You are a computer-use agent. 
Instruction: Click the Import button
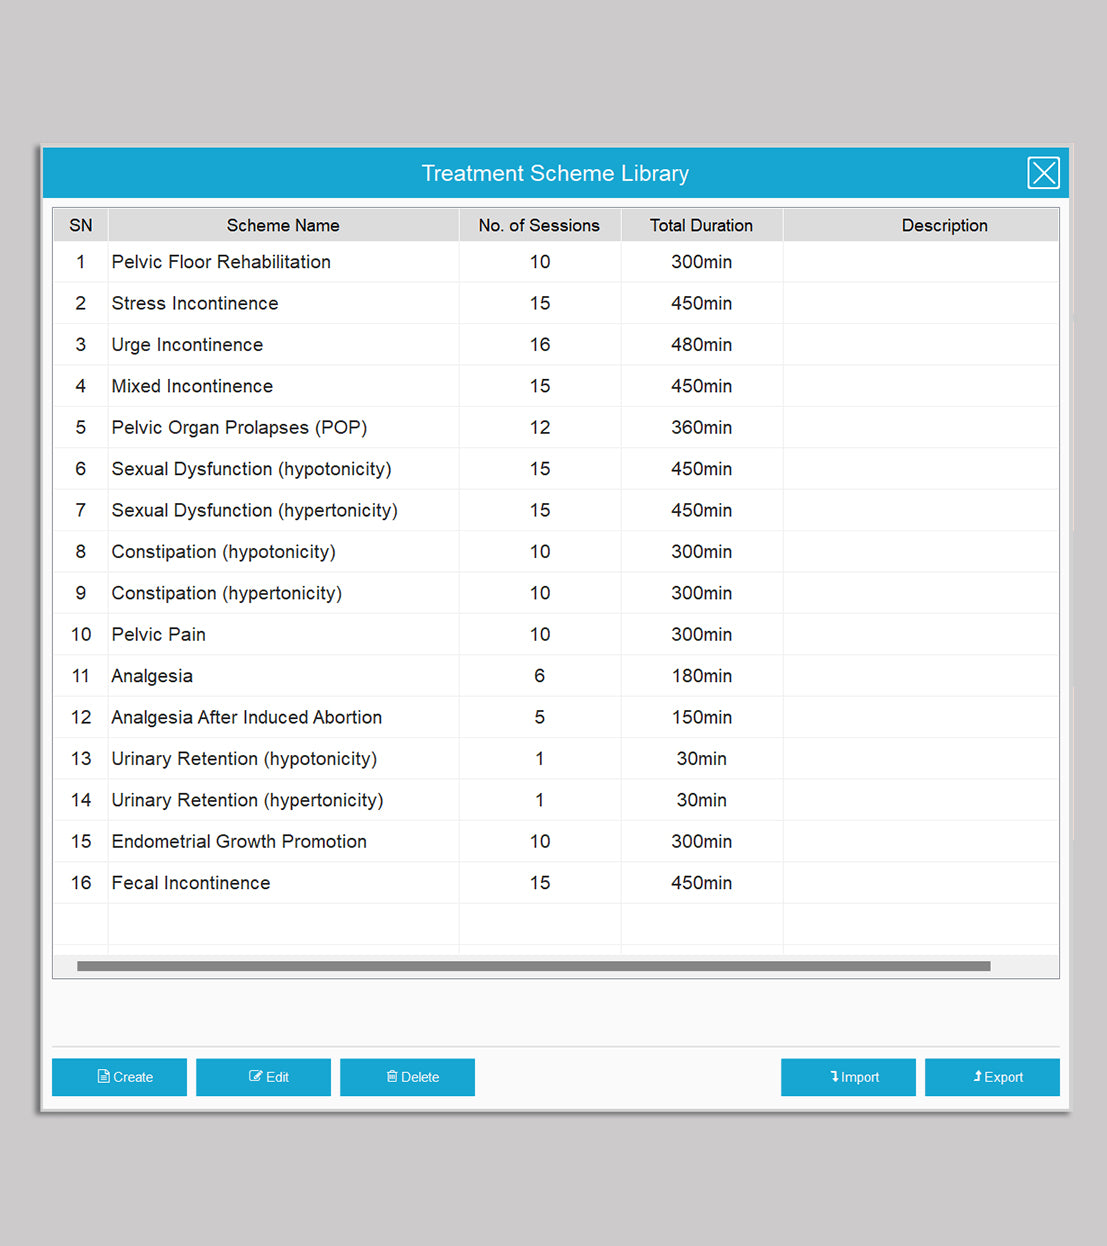[x=848, y=1077]
